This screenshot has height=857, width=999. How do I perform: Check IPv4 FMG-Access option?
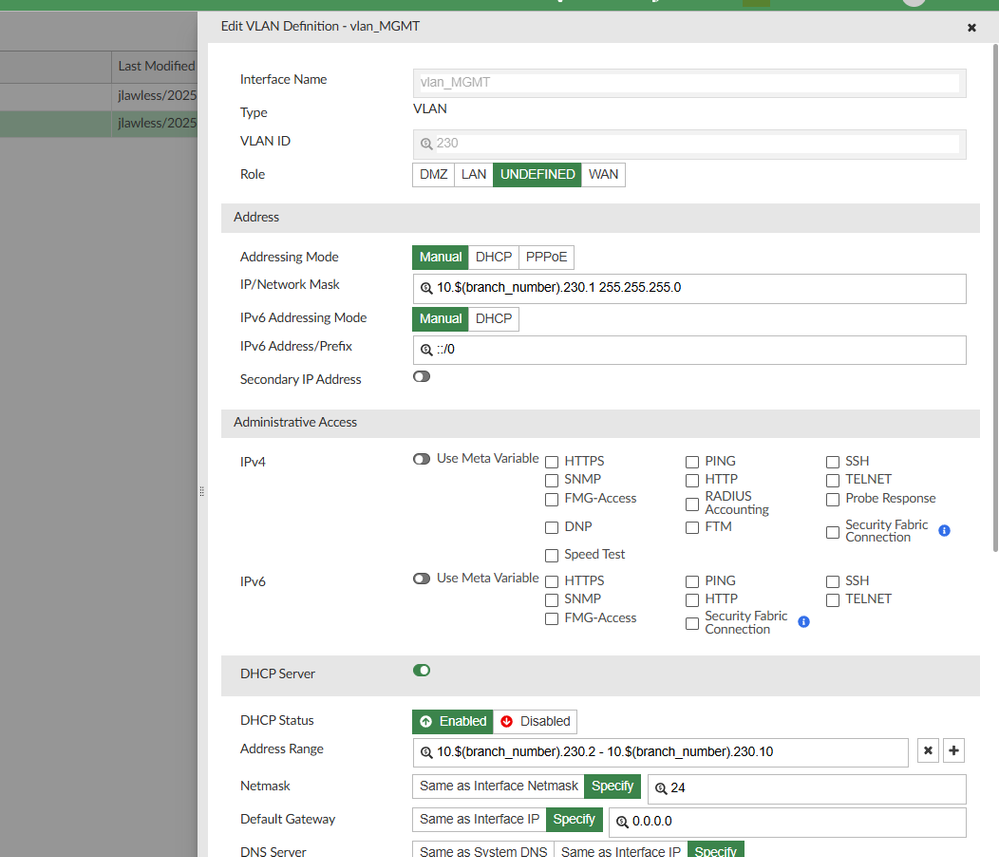(552, 500)
